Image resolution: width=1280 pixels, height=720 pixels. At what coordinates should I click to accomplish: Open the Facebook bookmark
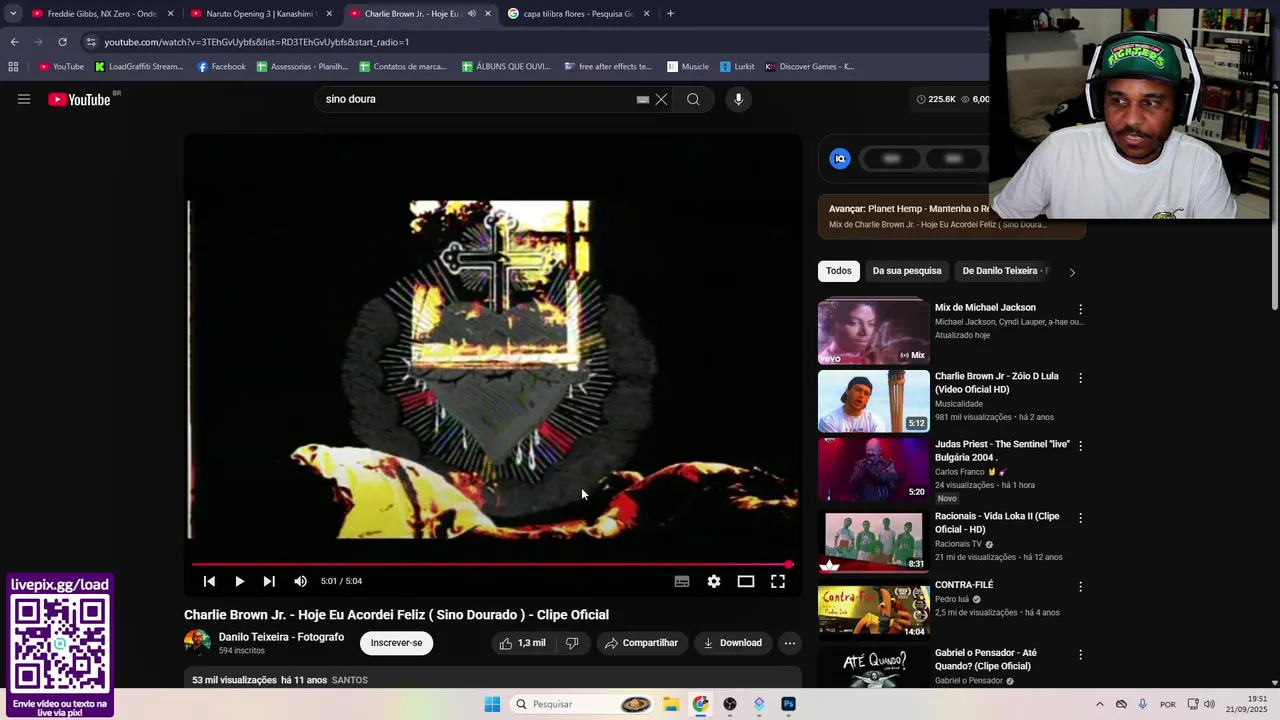221,67
